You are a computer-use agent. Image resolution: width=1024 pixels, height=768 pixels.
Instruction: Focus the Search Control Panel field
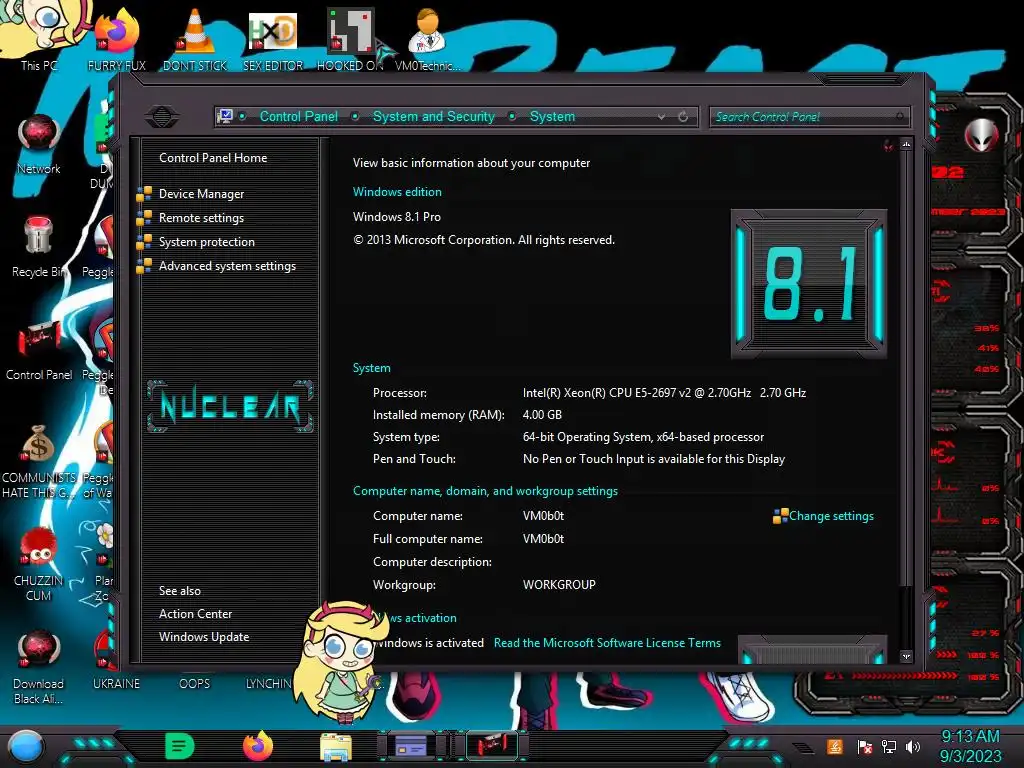(809, 117)
